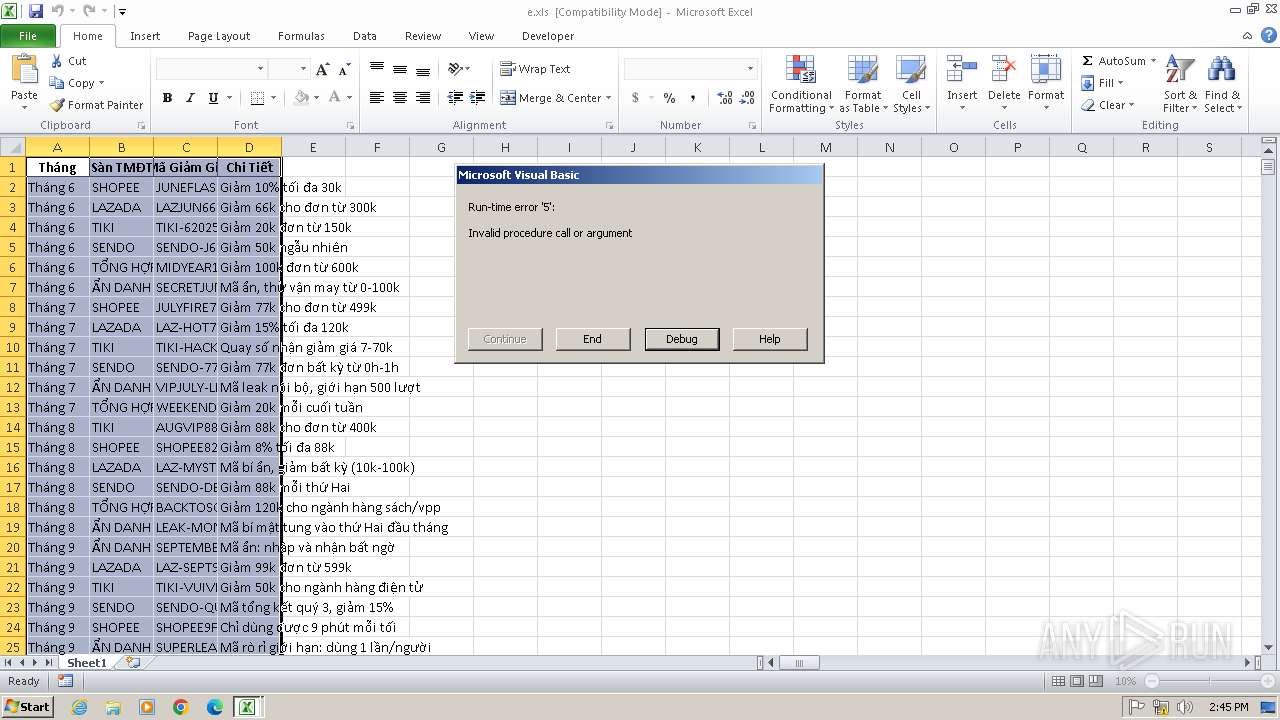Screen dimensions: 1280x720
Task: Click the Top Align icon
Action: (377, 69)
